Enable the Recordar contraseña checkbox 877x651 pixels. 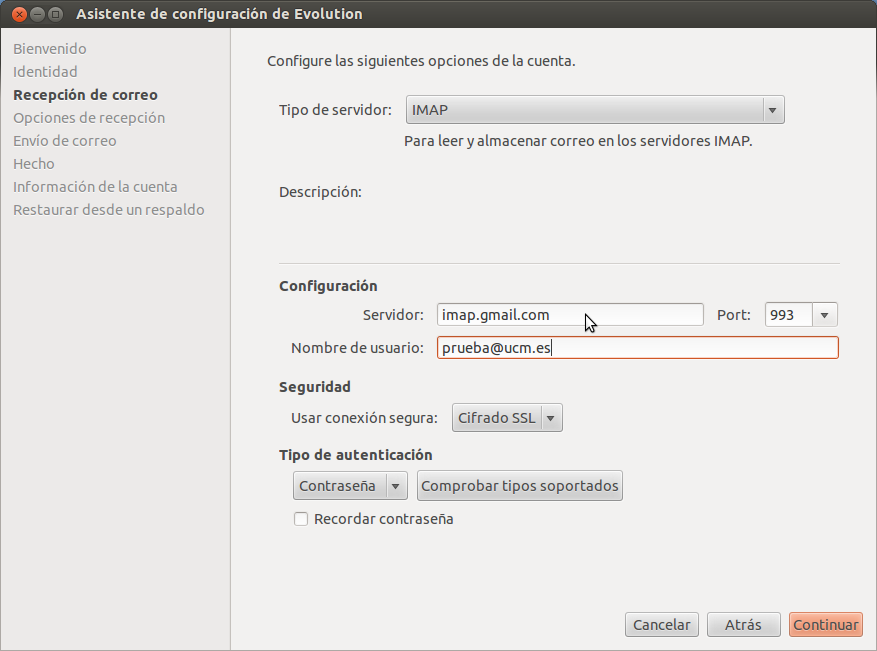(301, 519)
